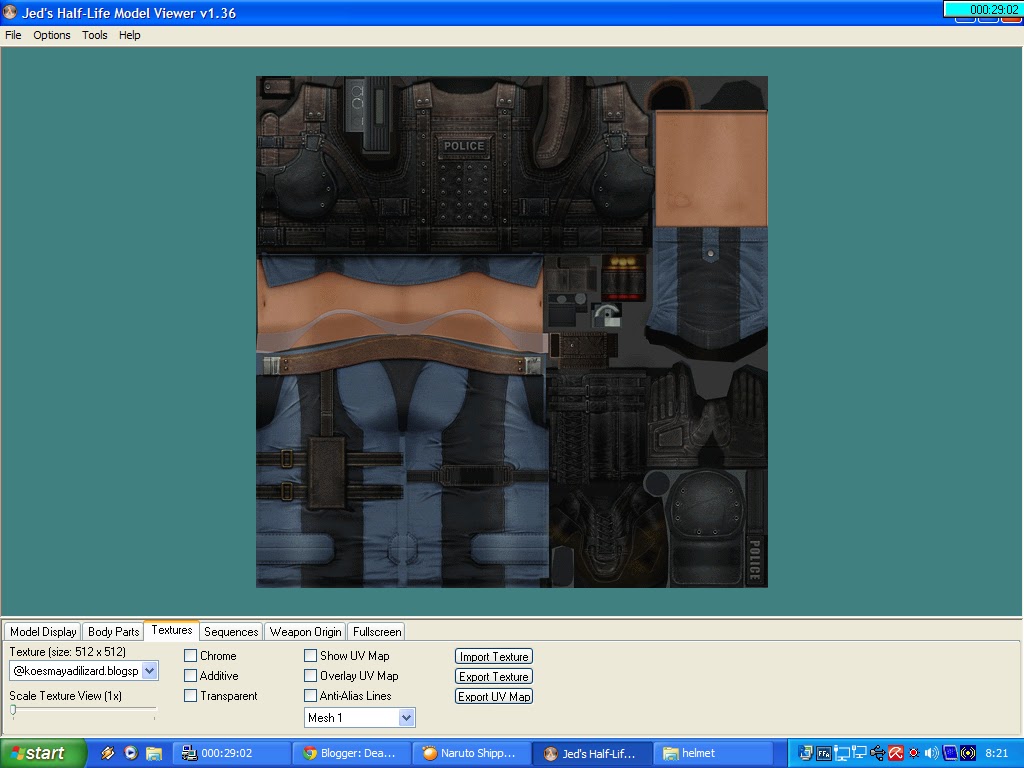Launch Windows Media Player quick launch icon
Screen dimensions: 1024x768
pos(131,753)
